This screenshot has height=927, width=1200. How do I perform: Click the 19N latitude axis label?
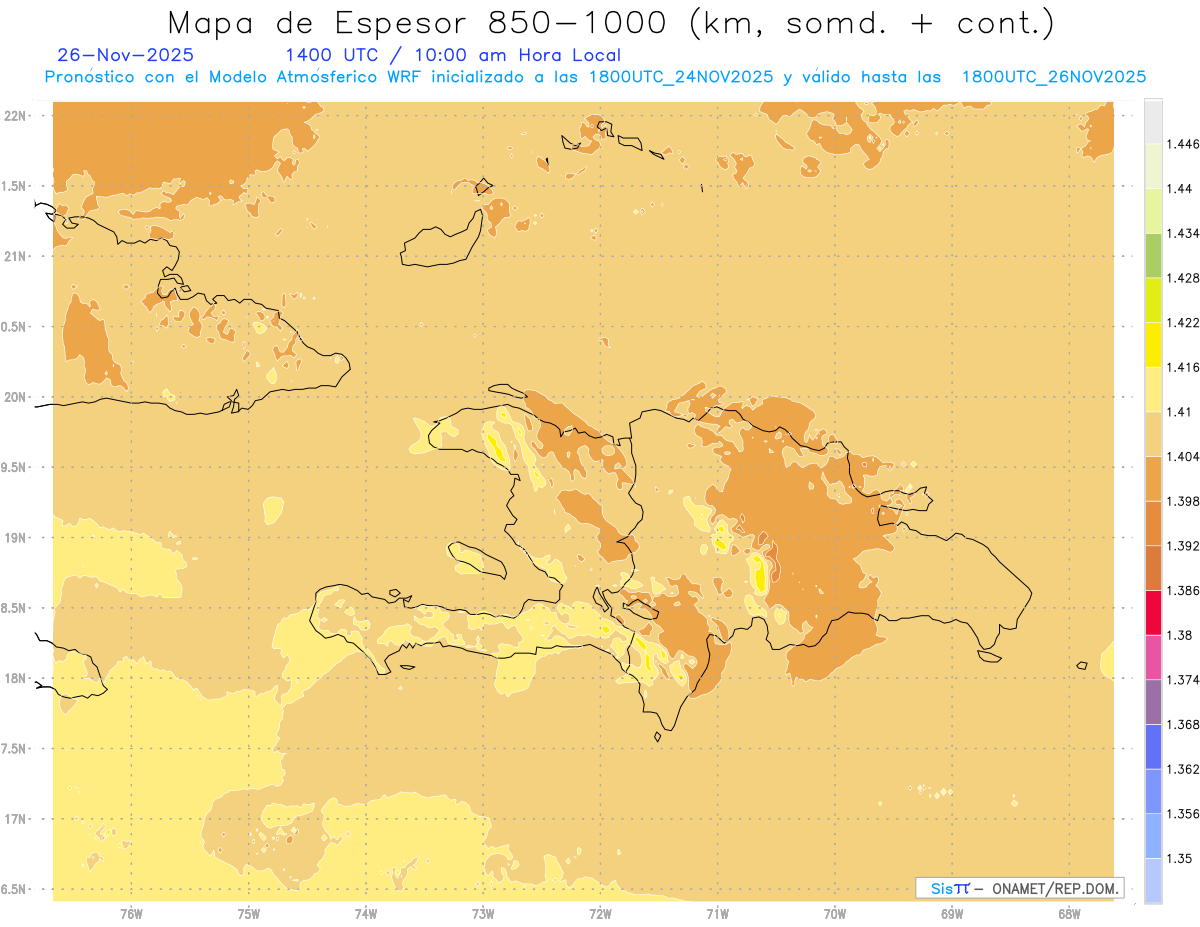pos(15,538)
